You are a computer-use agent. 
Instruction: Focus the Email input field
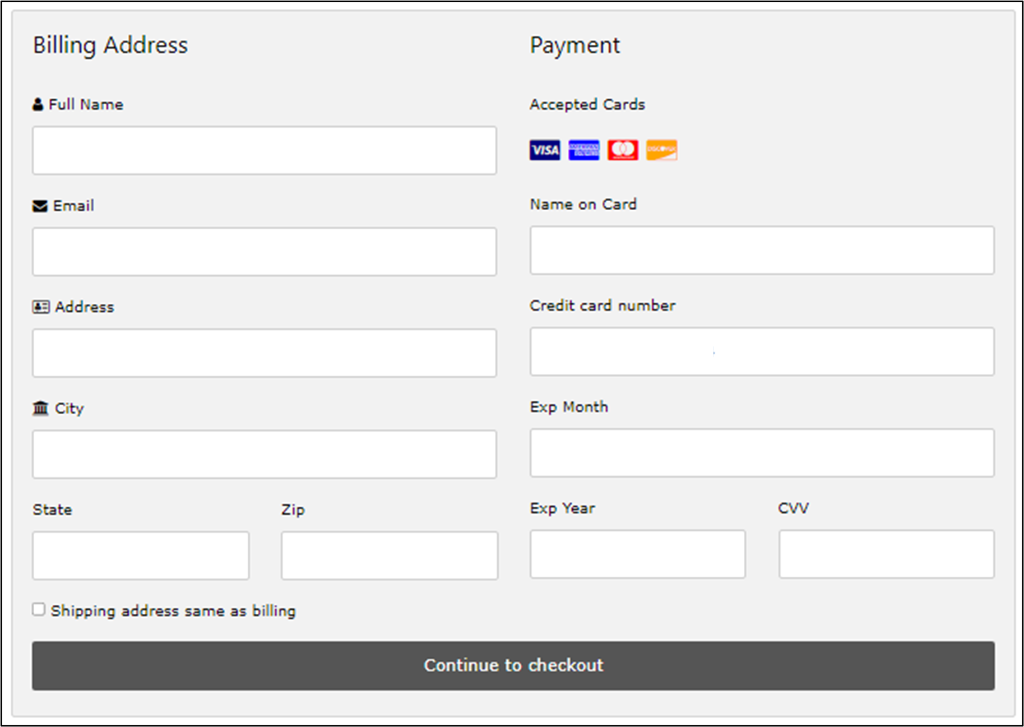pyautogui.click(x=264, y=251)
